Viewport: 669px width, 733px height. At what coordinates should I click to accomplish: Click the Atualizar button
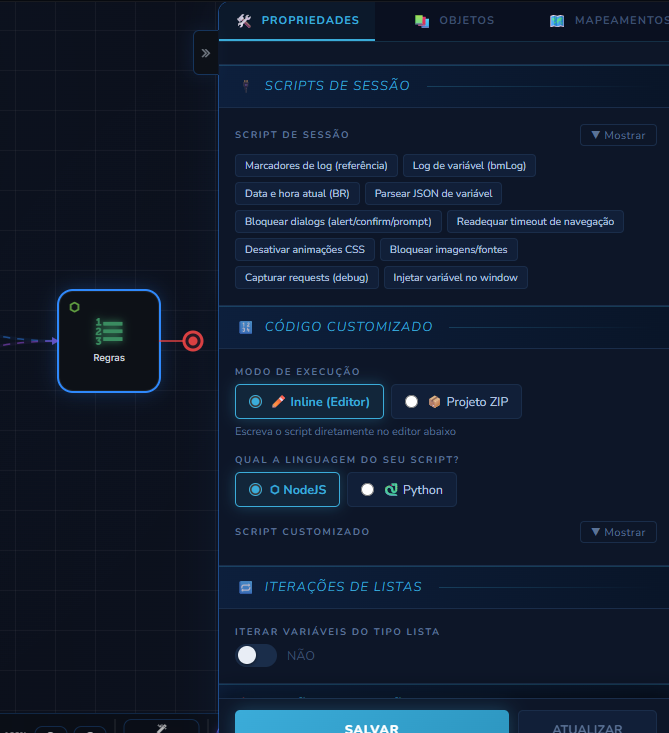pyautogui.click(x=587, y=722)
